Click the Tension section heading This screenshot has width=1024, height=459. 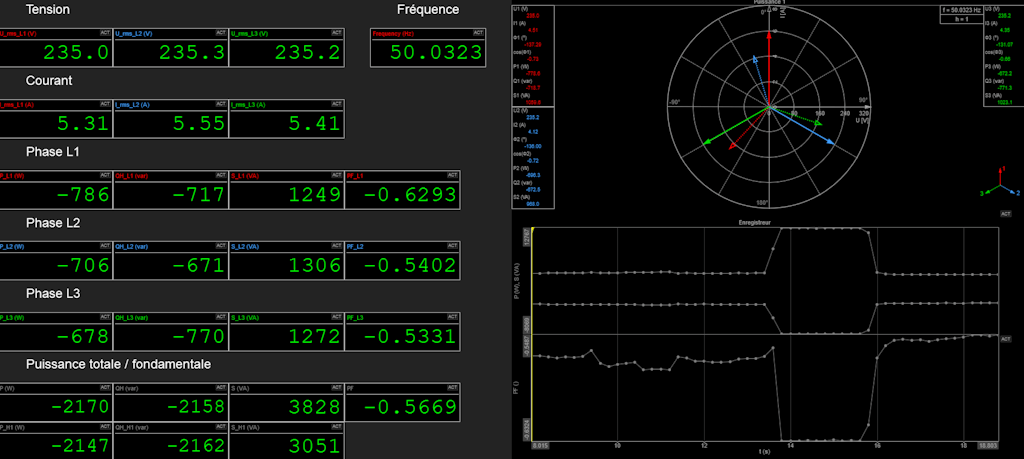click(x=48, y=10)
